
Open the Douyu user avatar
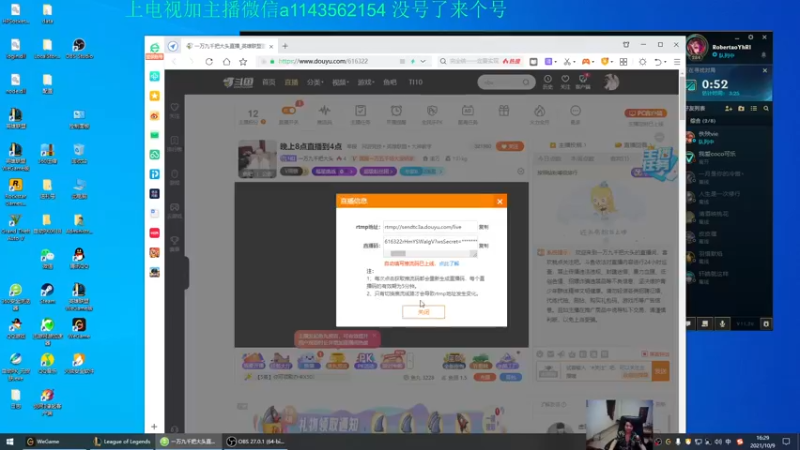[x=611, y=82]
